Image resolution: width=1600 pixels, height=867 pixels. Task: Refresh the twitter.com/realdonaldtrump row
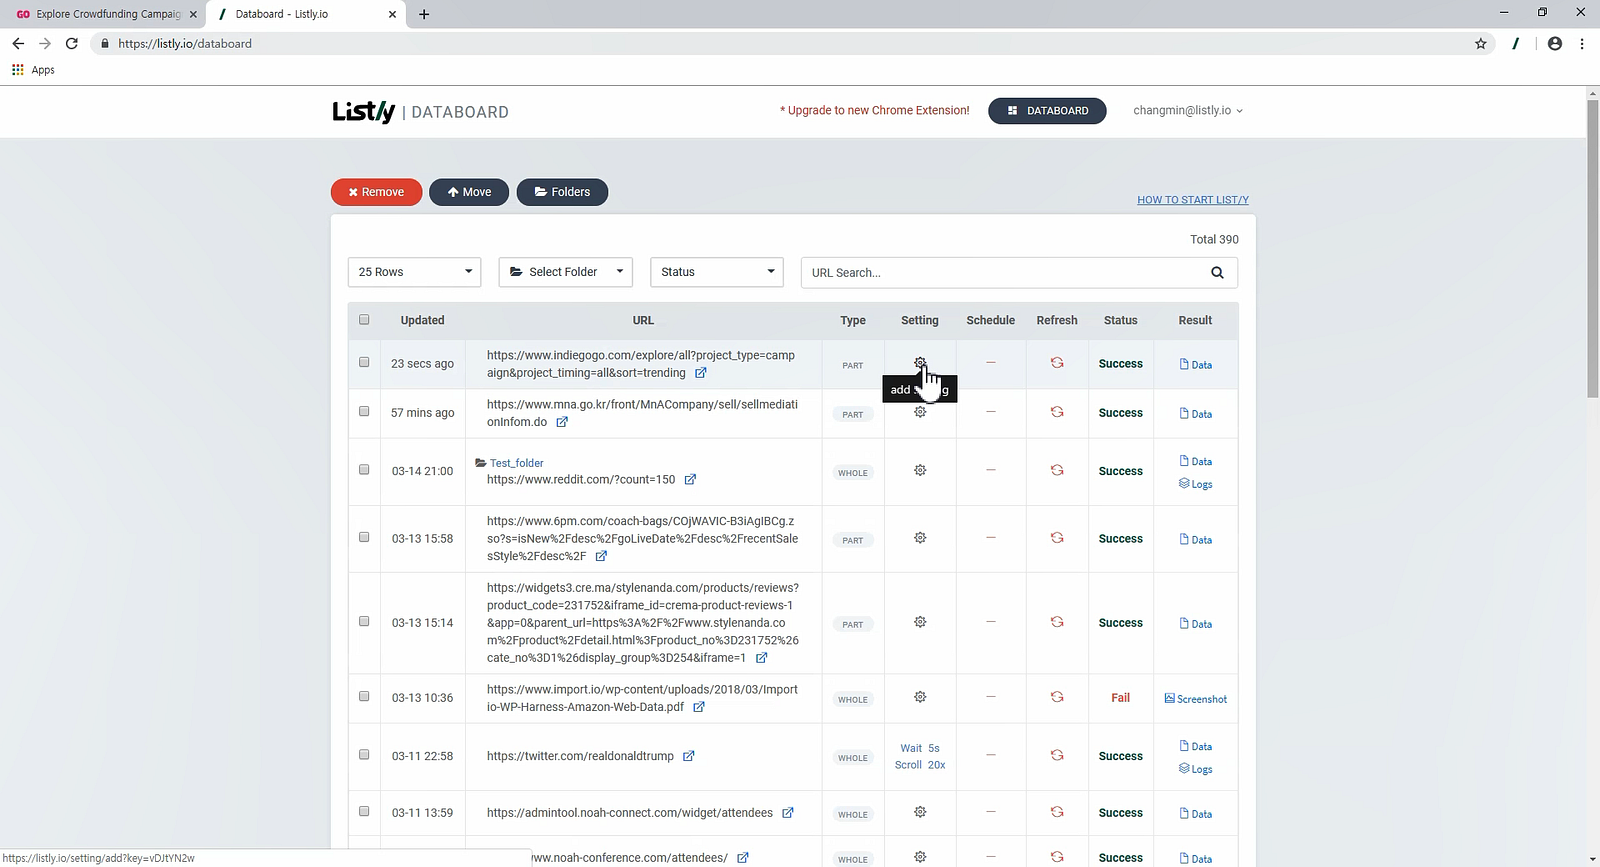1057,755
